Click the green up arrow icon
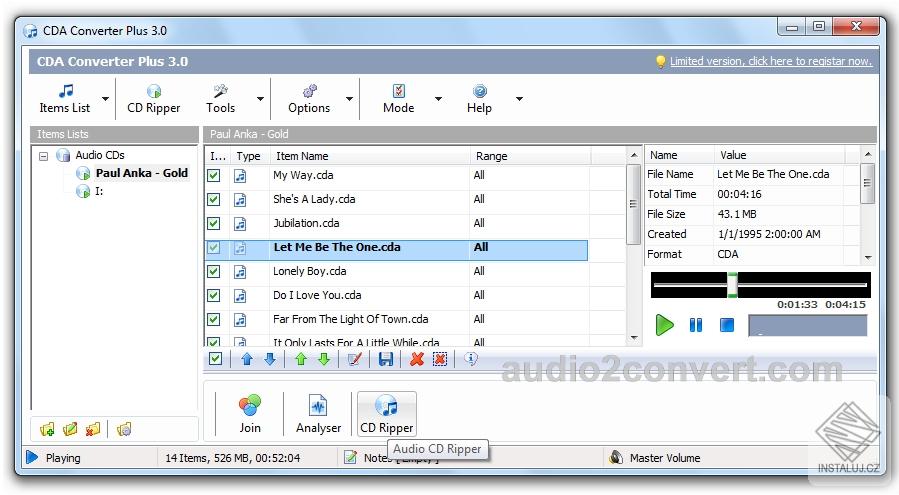 tap(301, 359)
